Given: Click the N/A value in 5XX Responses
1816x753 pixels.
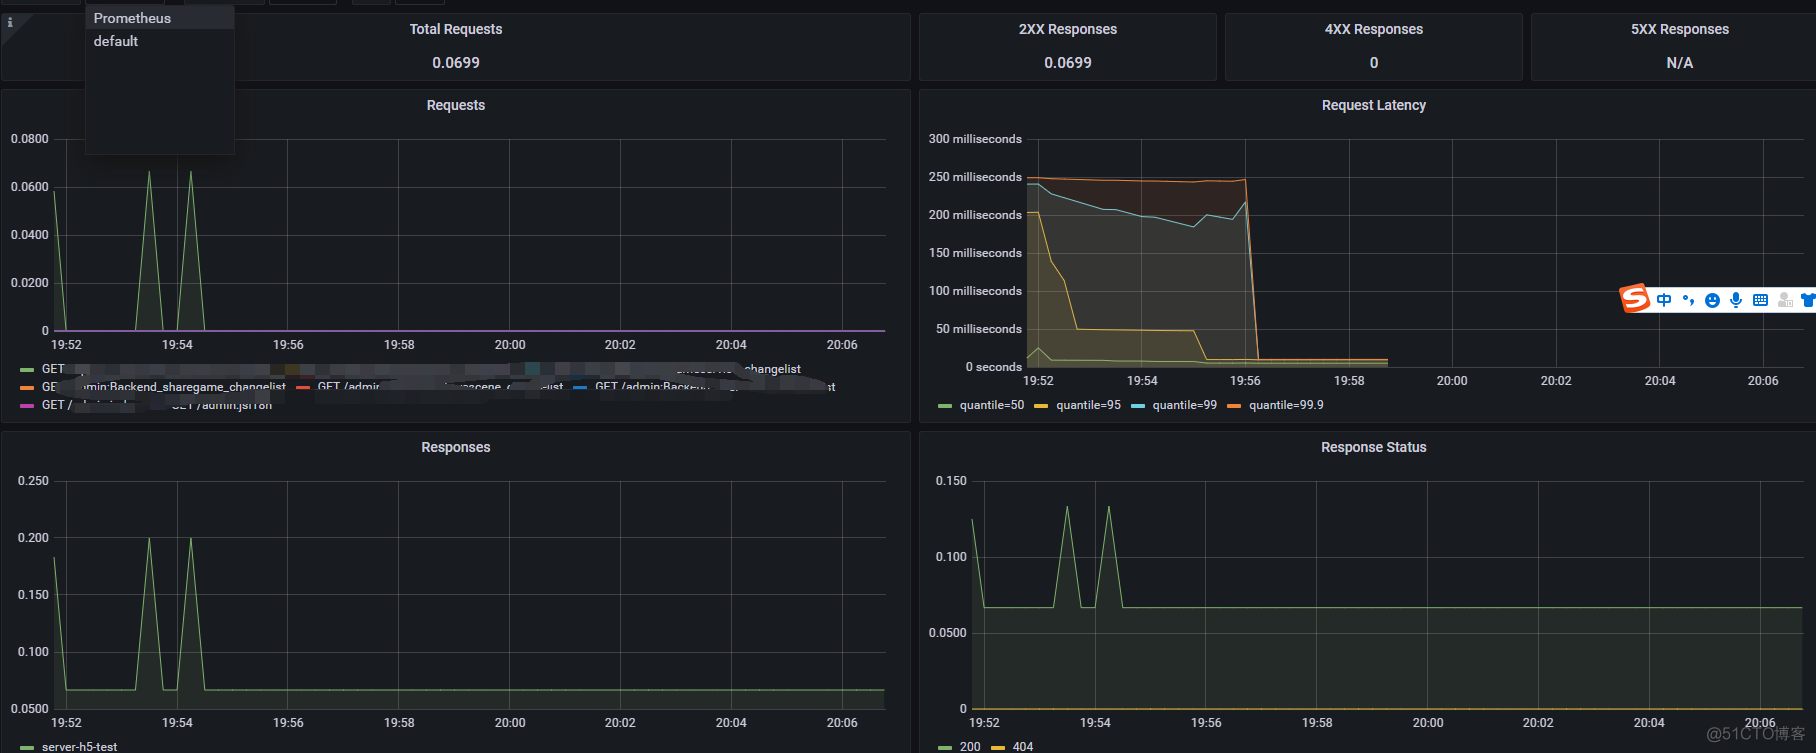Looking at the screenshot, I should [x=1680, y=63].
